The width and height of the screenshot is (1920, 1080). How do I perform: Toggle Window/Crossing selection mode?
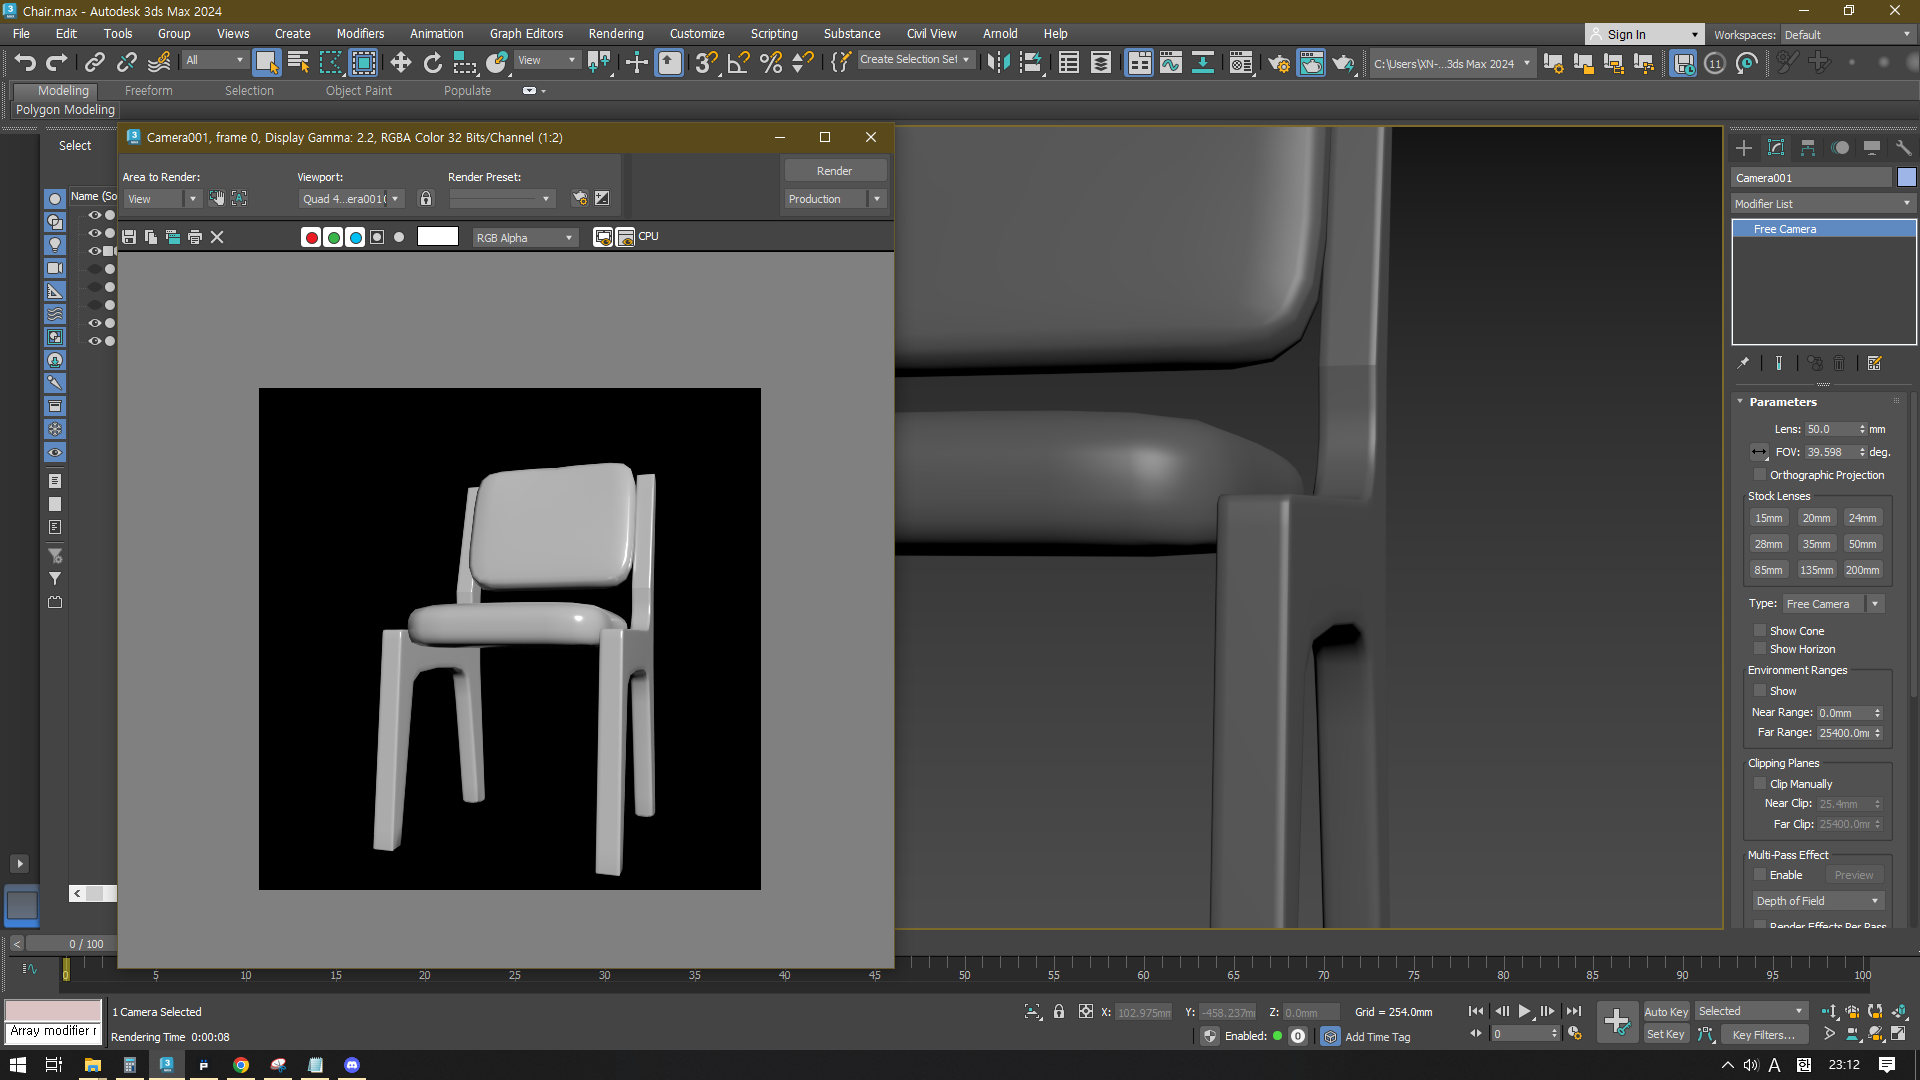[x=364, y=63]
